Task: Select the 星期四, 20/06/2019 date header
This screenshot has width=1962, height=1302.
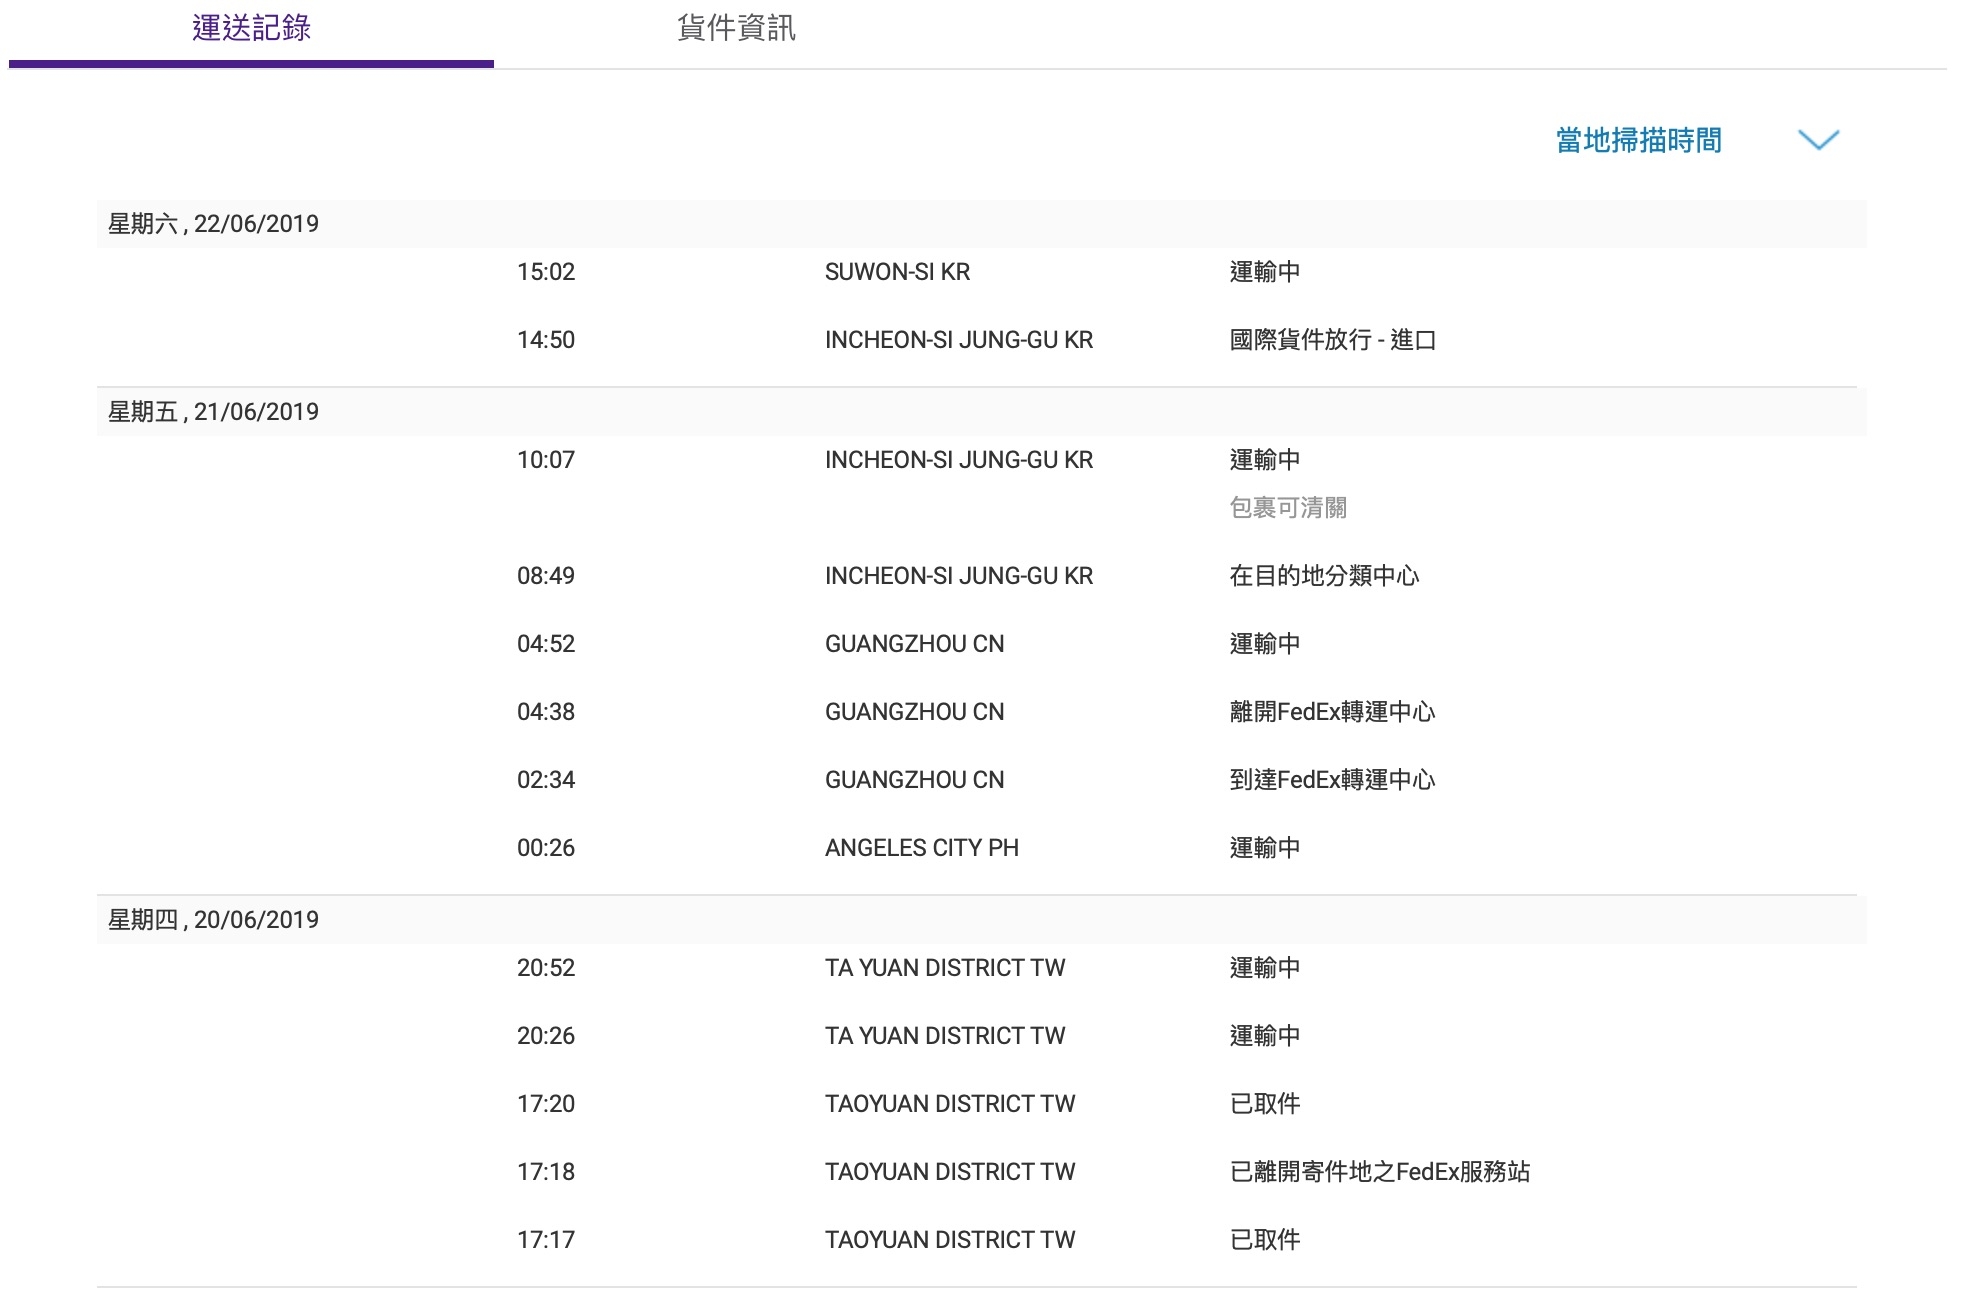Action: click(213, 920)
